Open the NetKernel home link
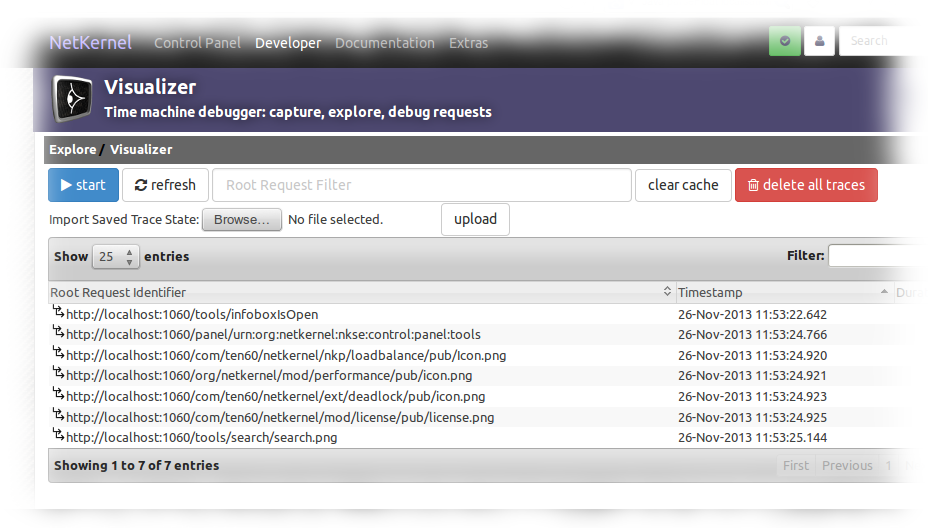This screenshot has height=528, width=928. tap(91, 43)
